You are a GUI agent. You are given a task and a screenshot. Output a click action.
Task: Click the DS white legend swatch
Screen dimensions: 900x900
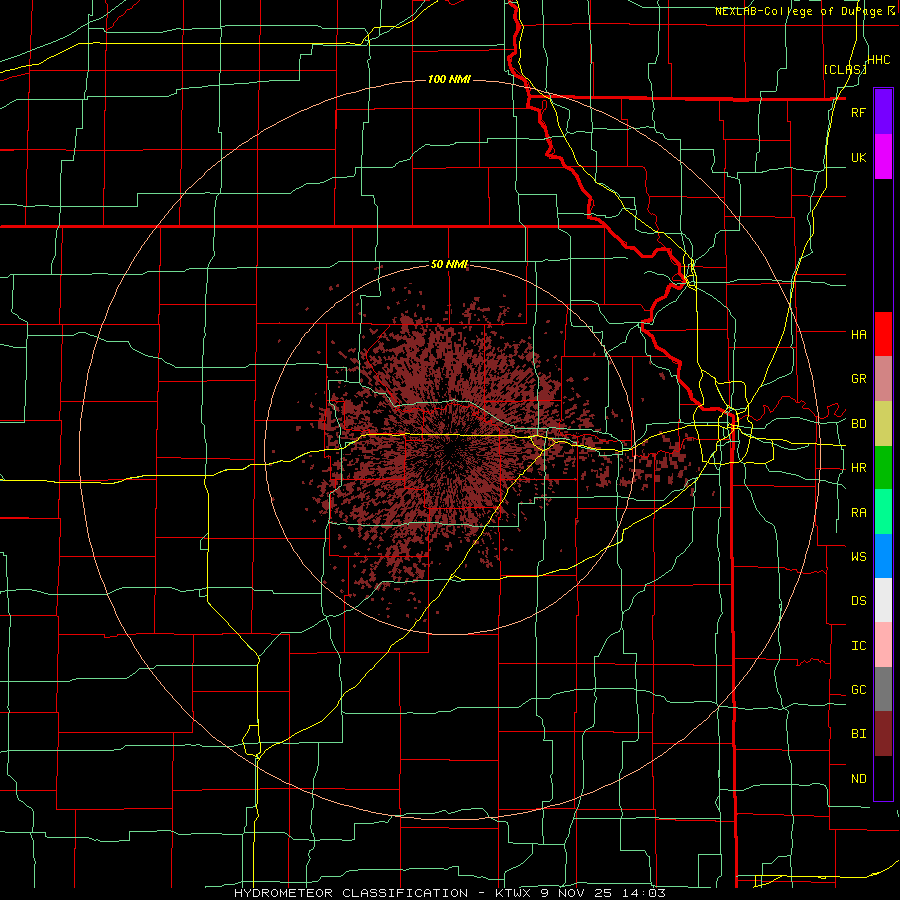tap(883, 600)
